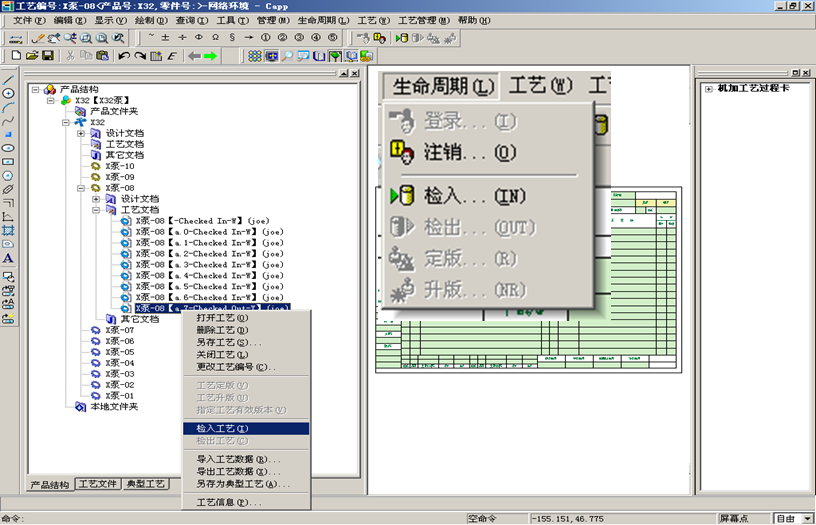Click the Open folder icon
The height and width of the screenshot is (525, 816).
32,56
